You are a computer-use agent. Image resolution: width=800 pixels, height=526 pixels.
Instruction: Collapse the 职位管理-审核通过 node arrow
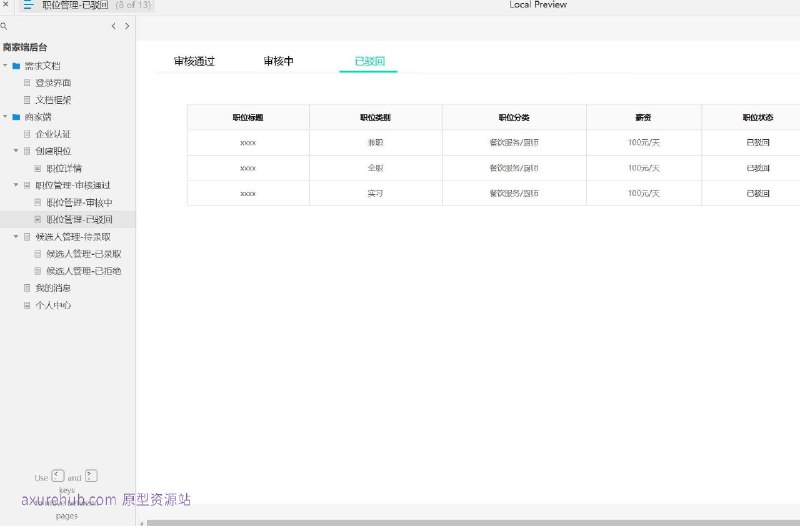[x=16, y=185]
